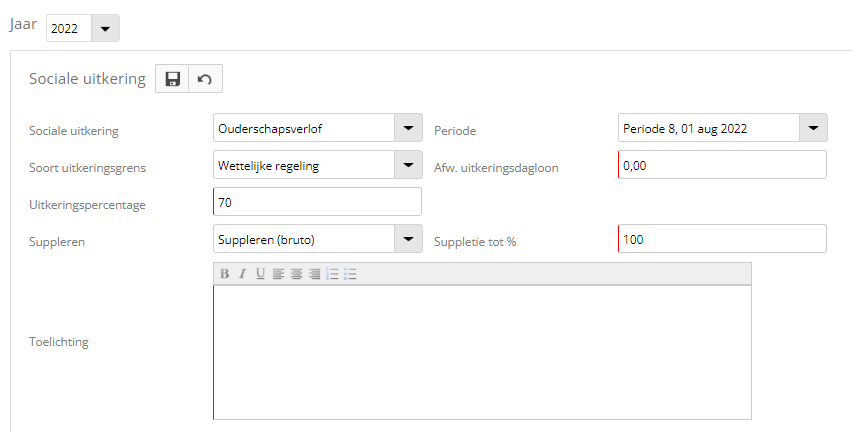Save the Sociale uitkering record
Screen dimensions: 852x432
[x=172, y=79]
